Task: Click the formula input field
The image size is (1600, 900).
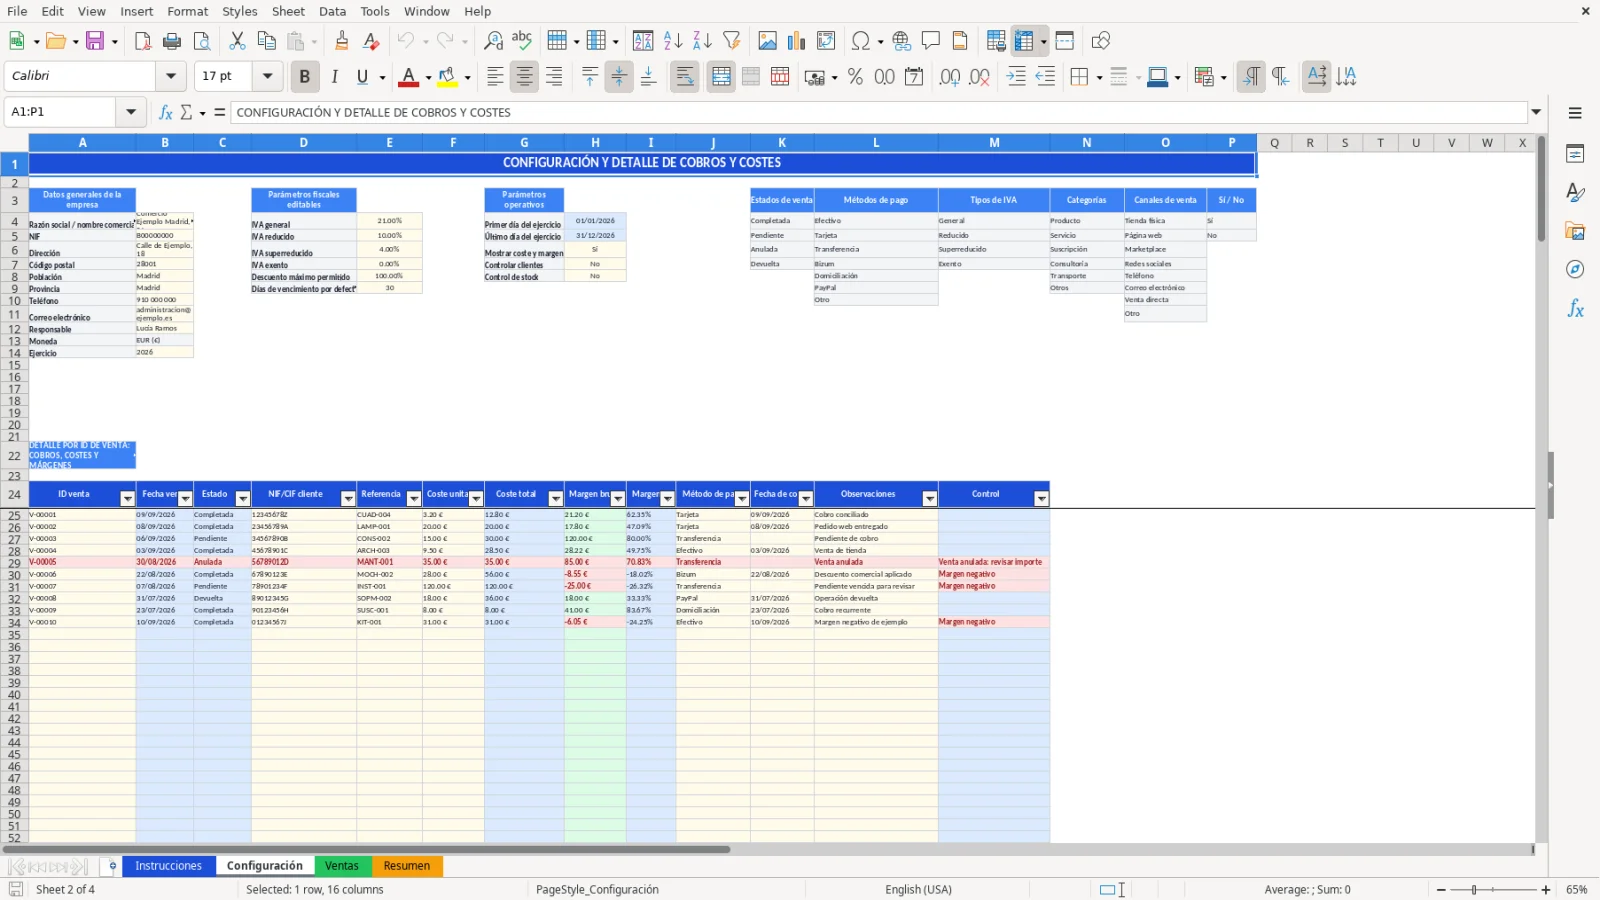Action: tap(879, 112)
